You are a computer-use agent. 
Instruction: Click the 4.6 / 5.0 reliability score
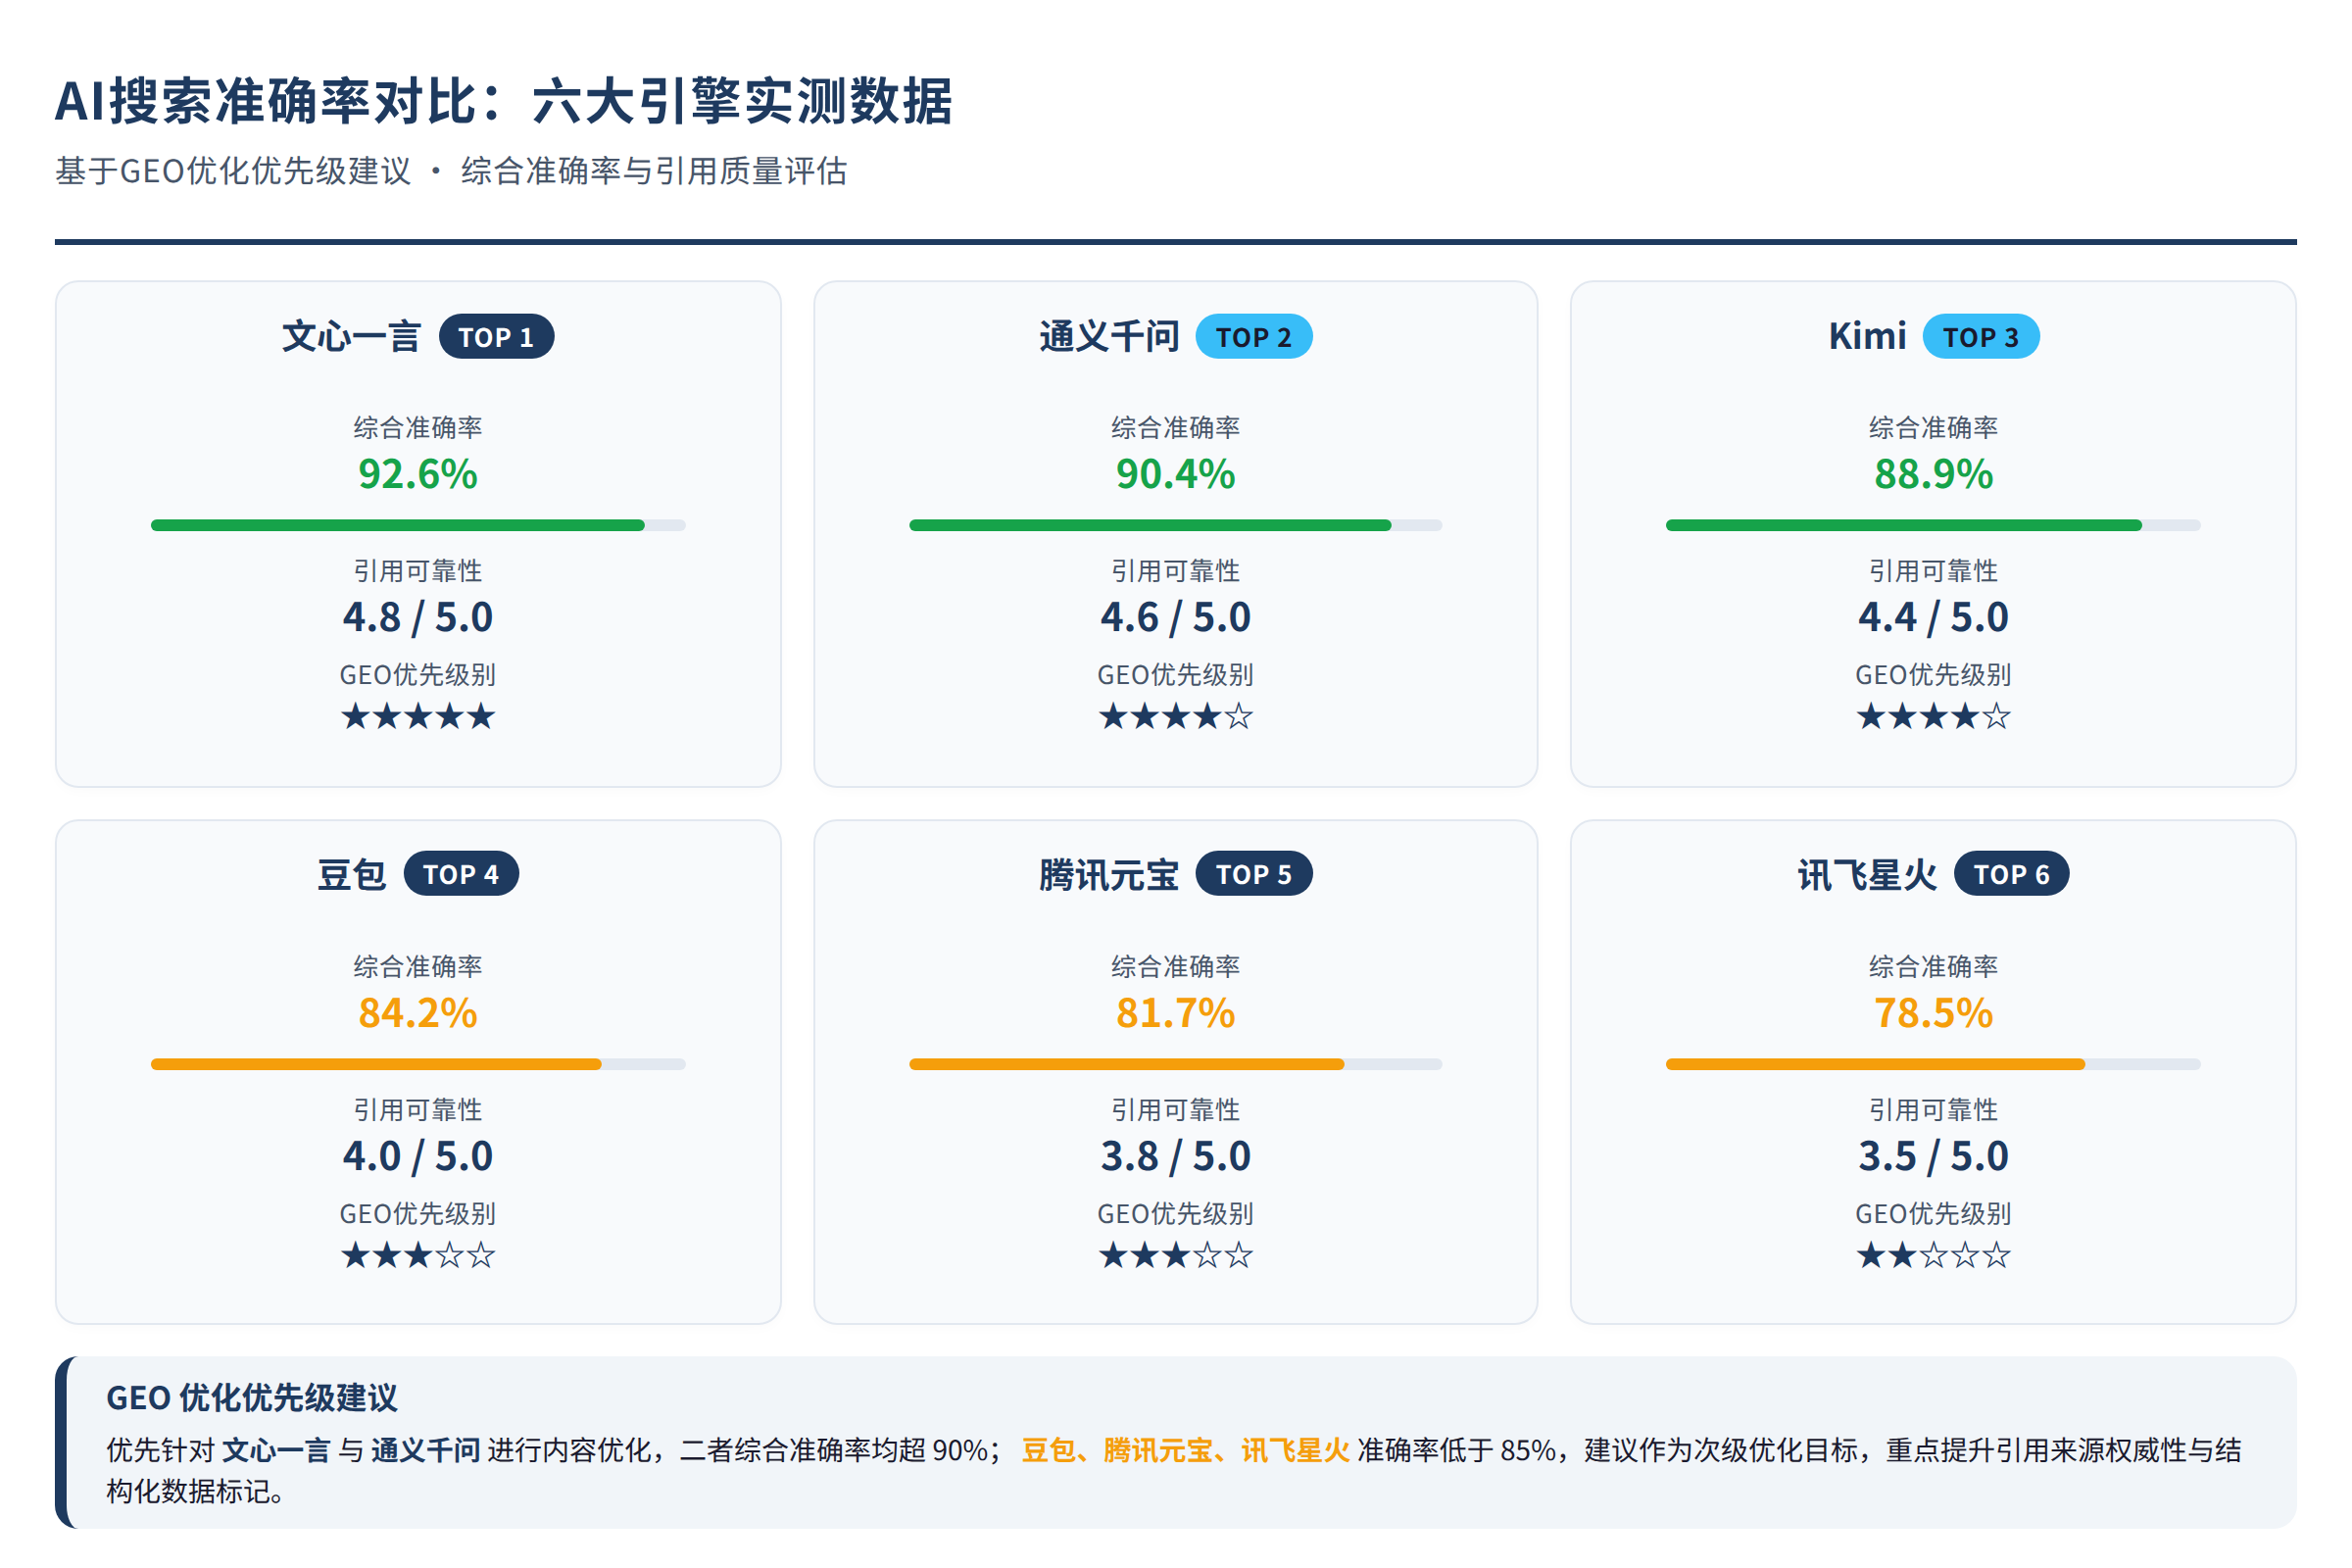pos(1175,617)
